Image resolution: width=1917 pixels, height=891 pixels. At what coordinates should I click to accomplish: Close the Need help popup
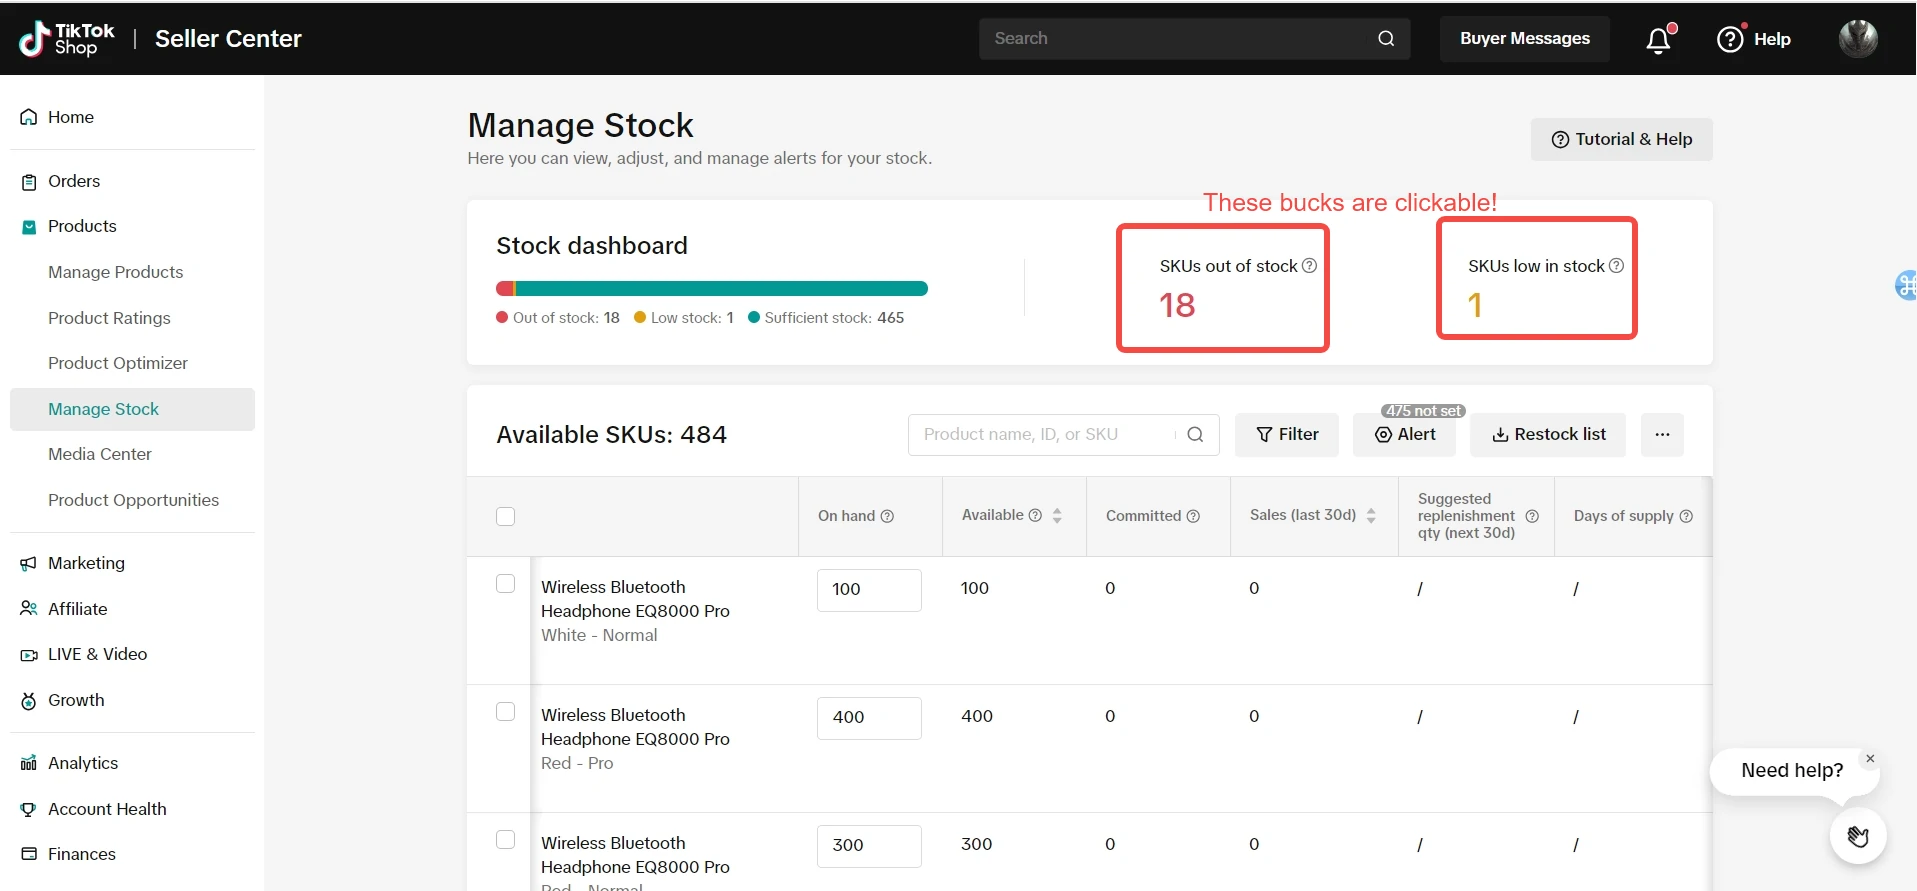tap(1869, 759)
